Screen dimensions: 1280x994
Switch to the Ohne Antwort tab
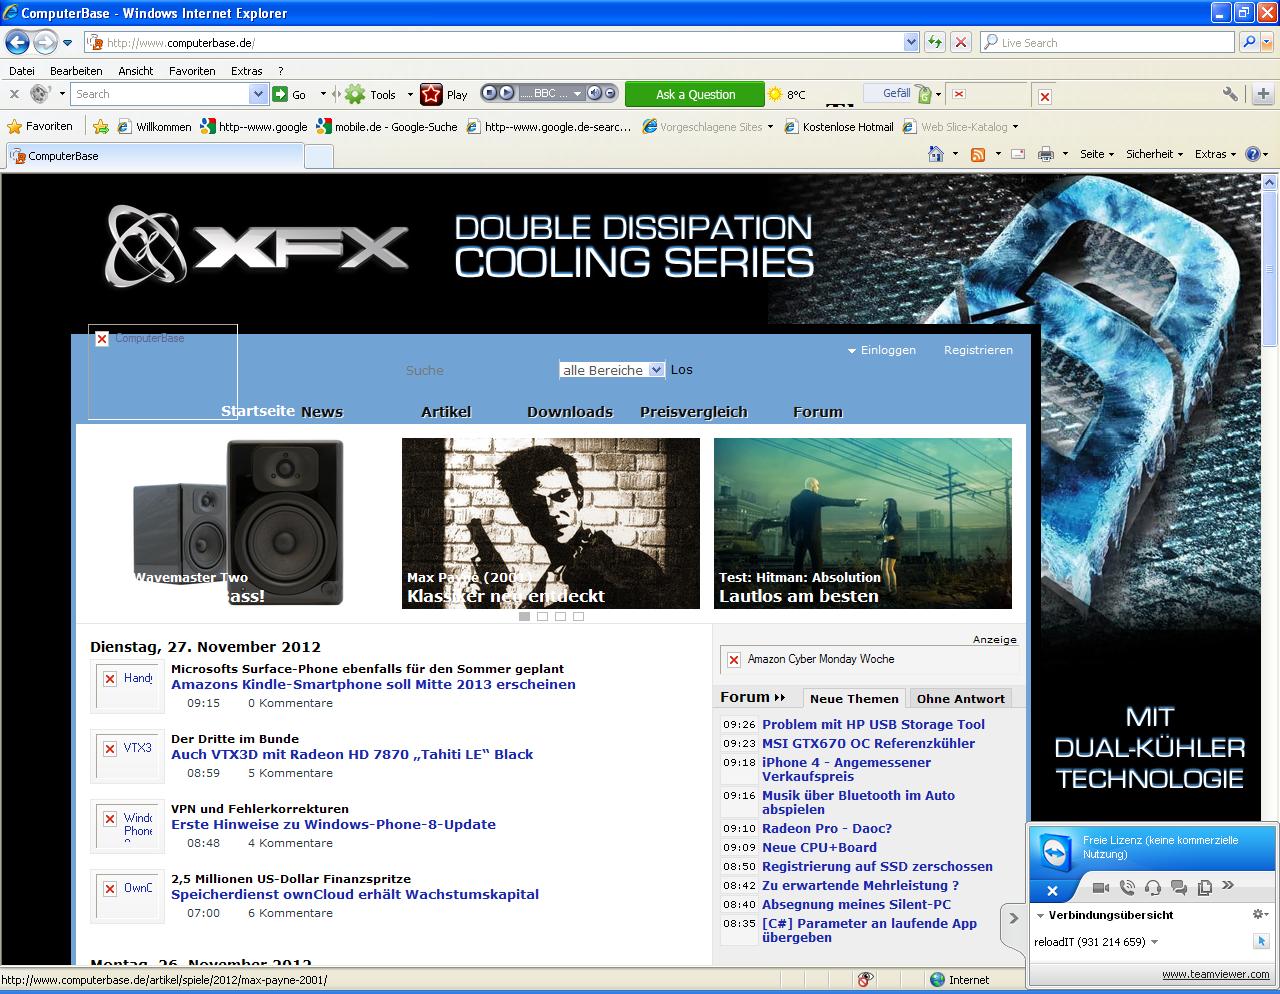pyautogui.click(x=960, y=699)
